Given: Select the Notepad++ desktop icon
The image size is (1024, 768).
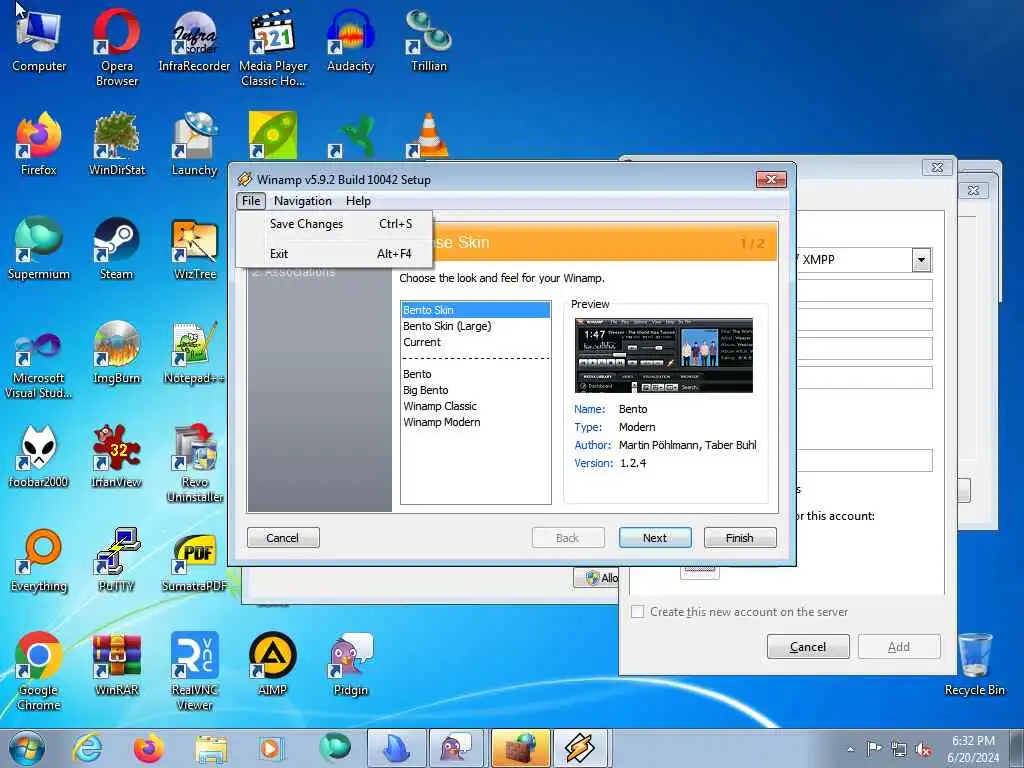Looking at the screenshot, I should click(x=195, y=353).
